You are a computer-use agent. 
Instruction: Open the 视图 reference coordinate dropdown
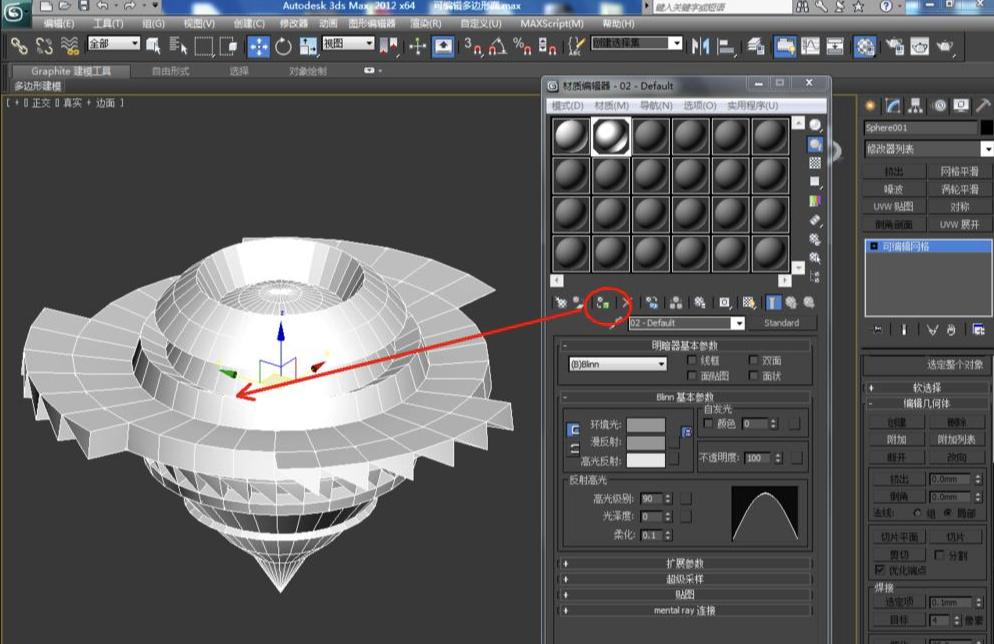[348, 43]
